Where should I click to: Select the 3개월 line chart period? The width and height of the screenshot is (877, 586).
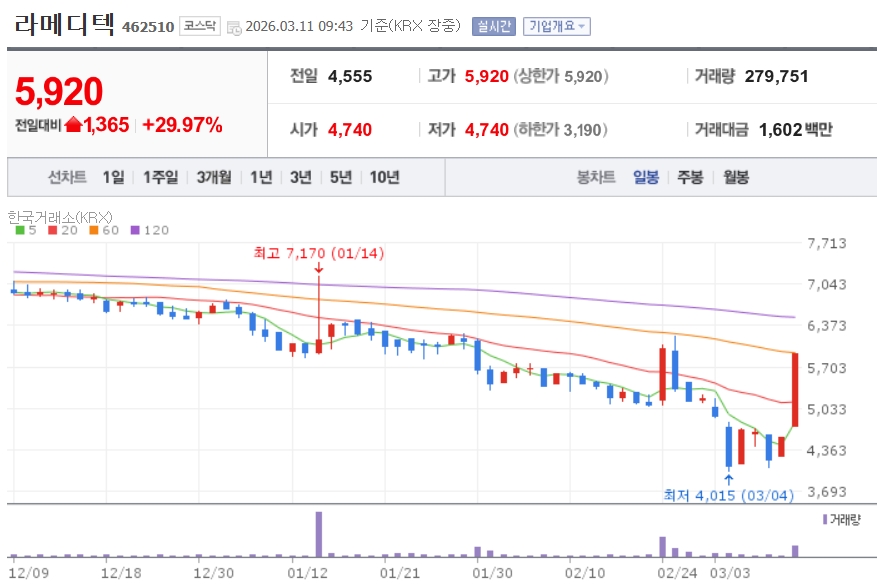(214, 177)
